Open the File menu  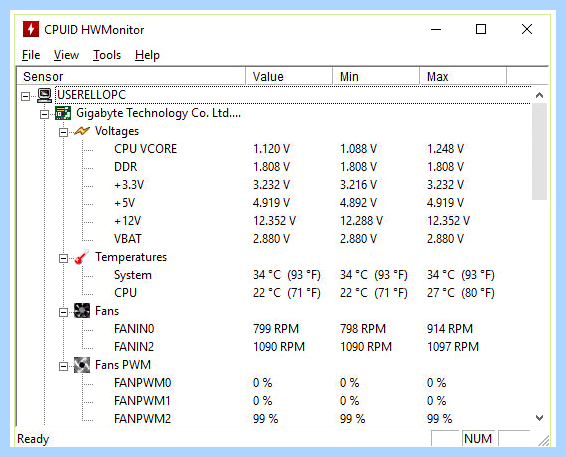pyautogui.click(x=31, y=55)
